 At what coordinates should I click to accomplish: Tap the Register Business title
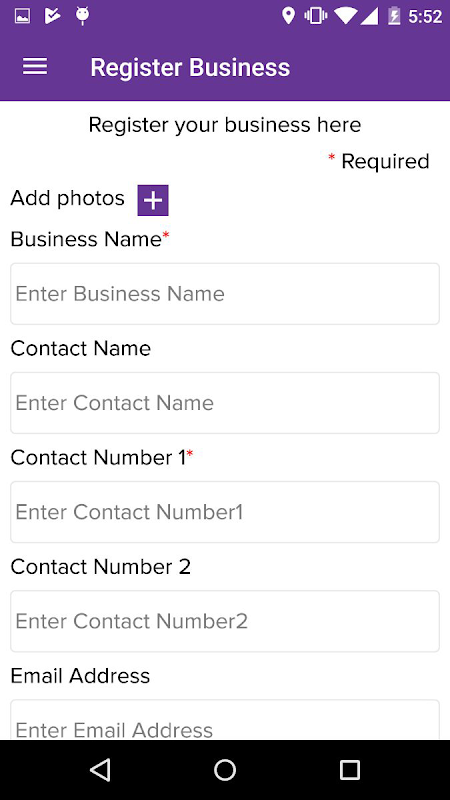tap(190, 67)
